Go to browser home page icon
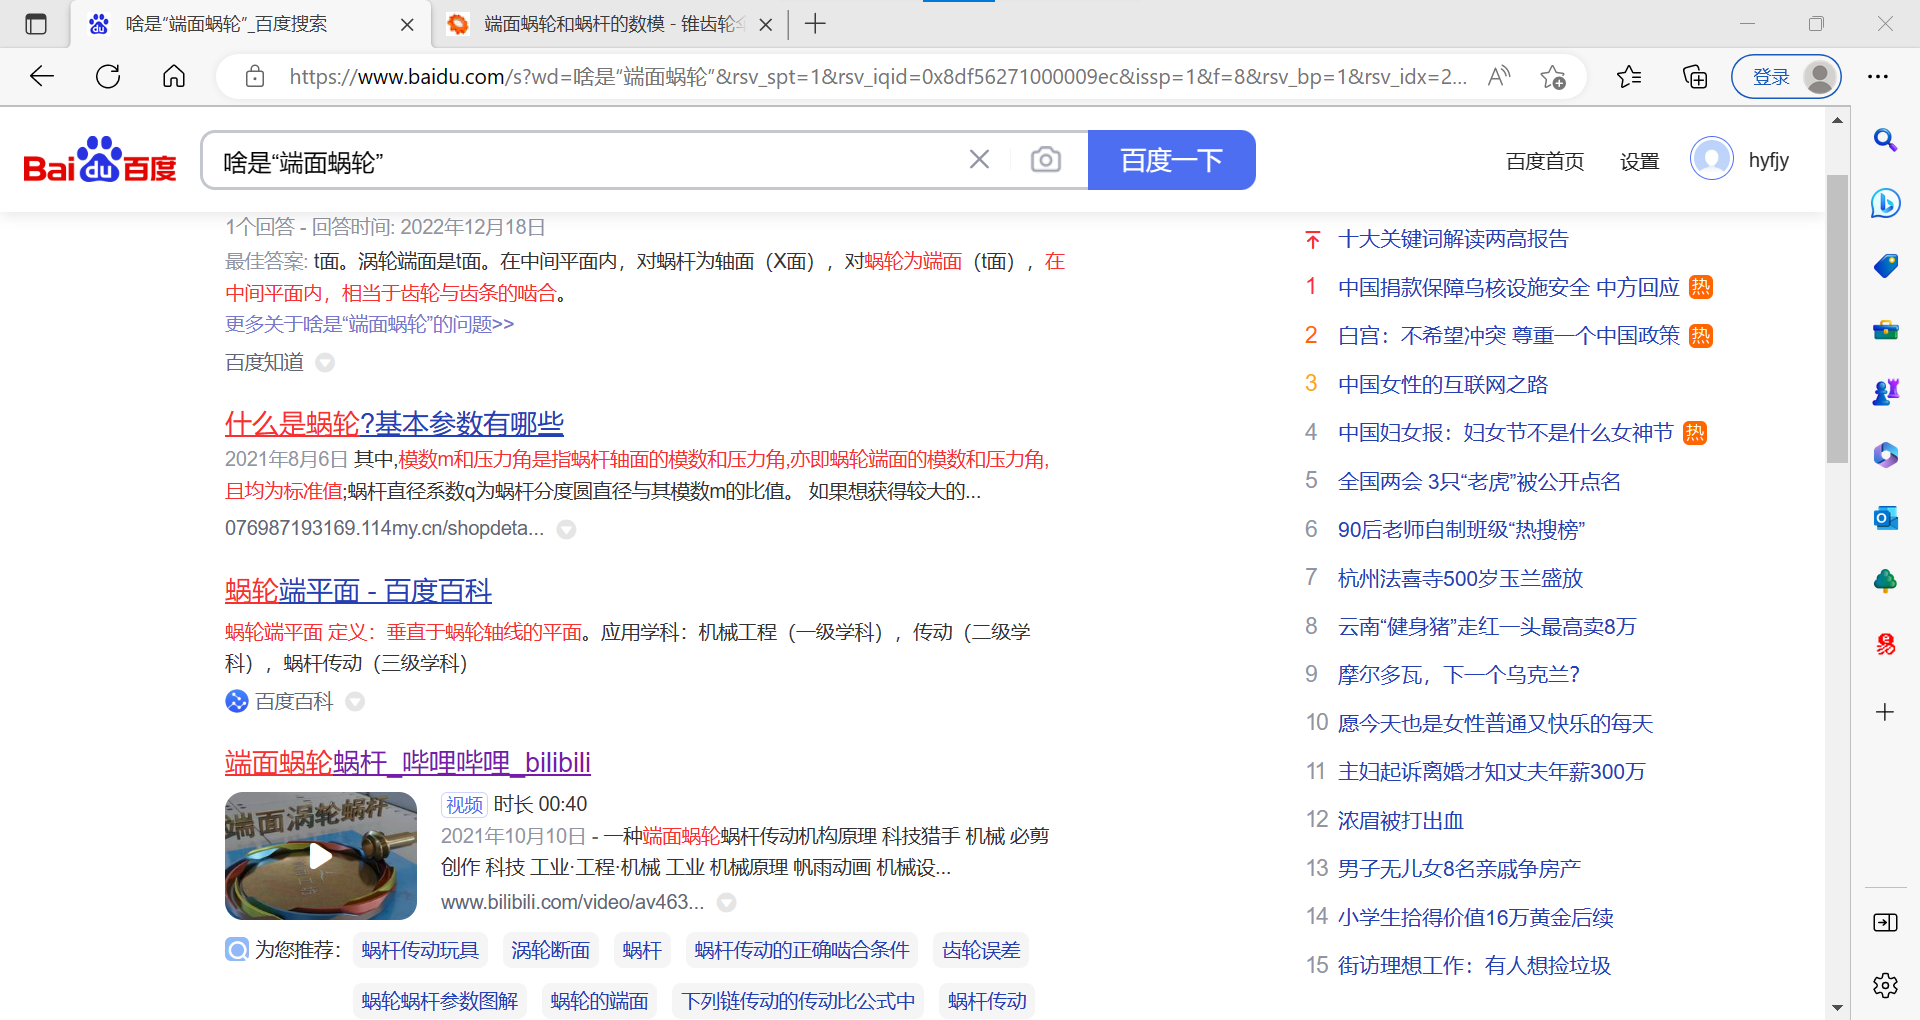 174,76
